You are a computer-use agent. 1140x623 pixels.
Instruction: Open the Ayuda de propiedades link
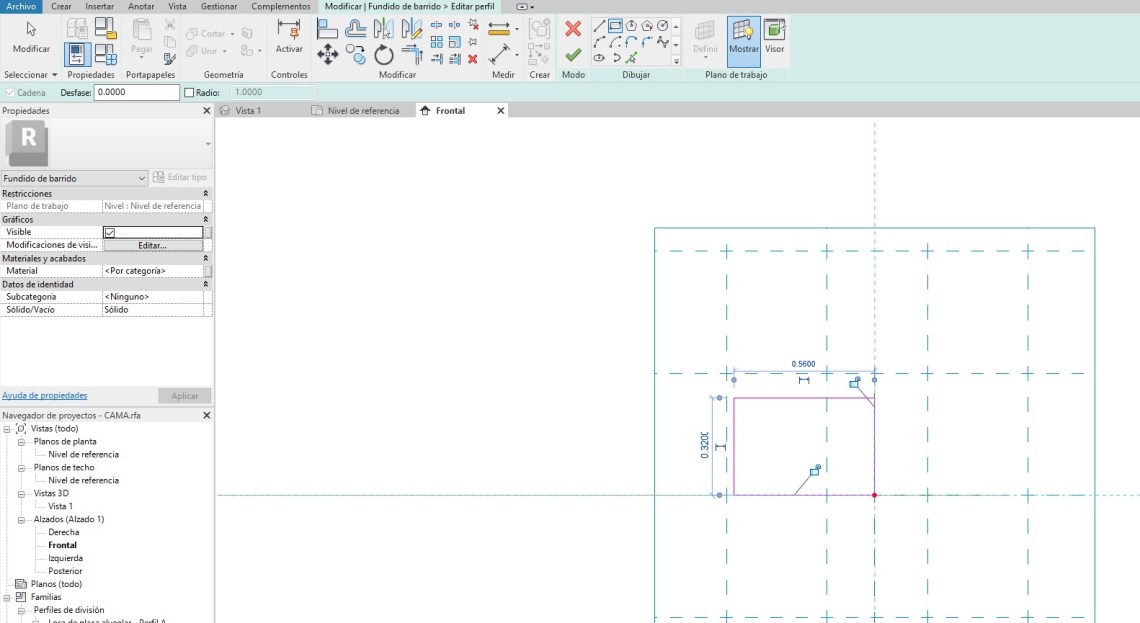click(x=44, y=395)
